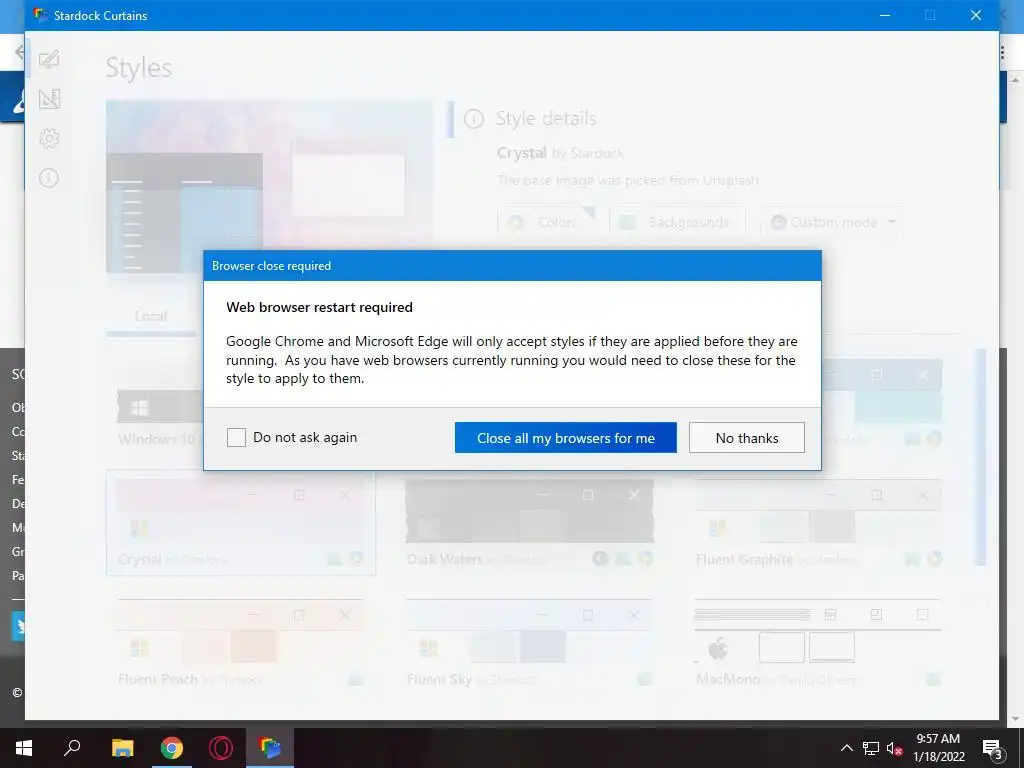The image size is (1024, 768).
Task: Select the Dark Waters style card
Action: 530,523
